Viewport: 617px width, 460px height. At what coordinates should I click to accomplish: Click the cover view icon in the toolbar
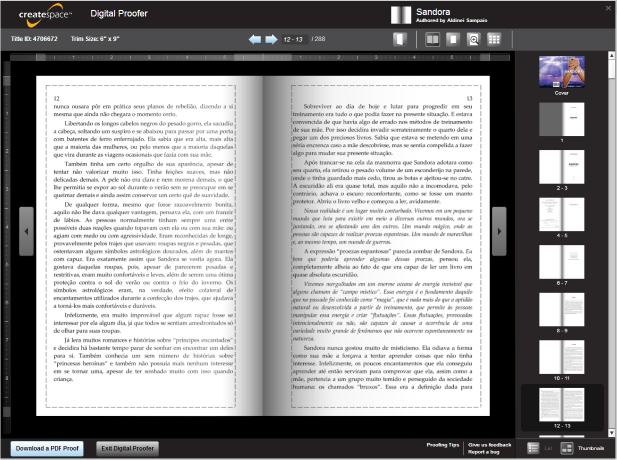pyautogui.click(x=399, y=40)
